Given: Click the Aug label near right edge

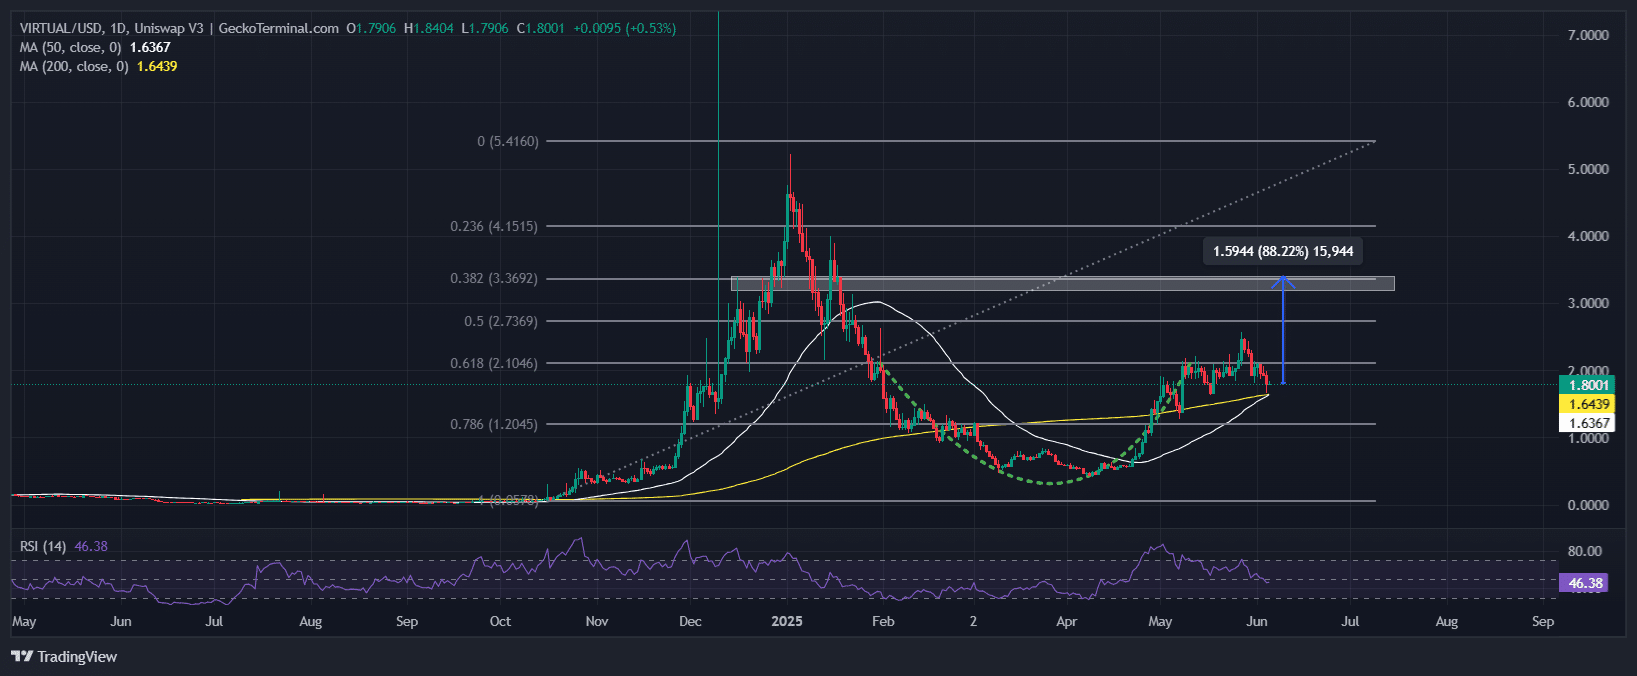Looking at the screenshot, I should [x=1447, y=621].
